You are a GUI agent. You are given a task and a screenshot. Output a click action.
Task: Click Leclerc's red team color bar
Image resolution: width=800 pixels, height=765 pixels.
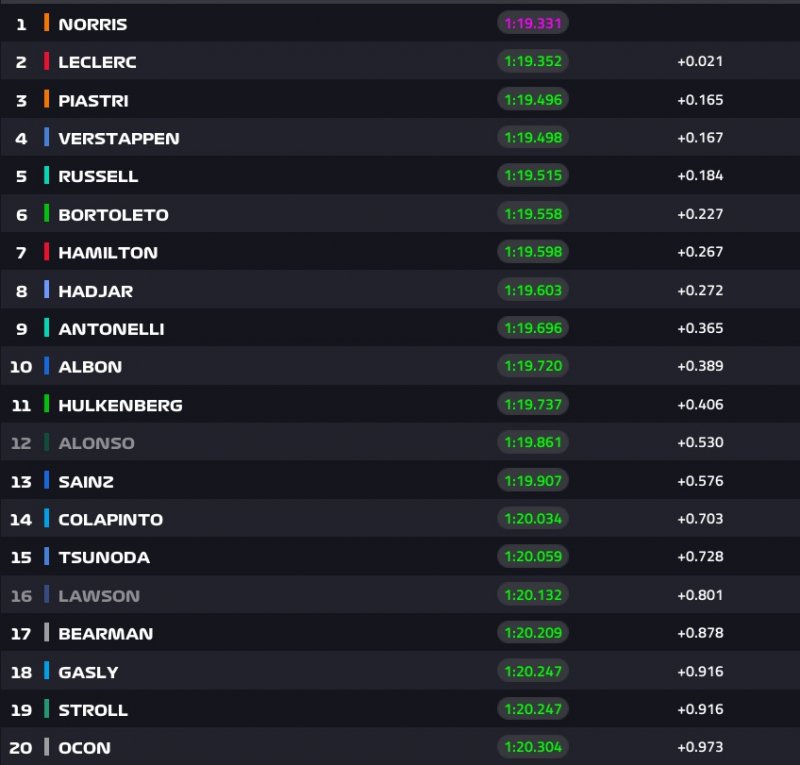[47, 61]
